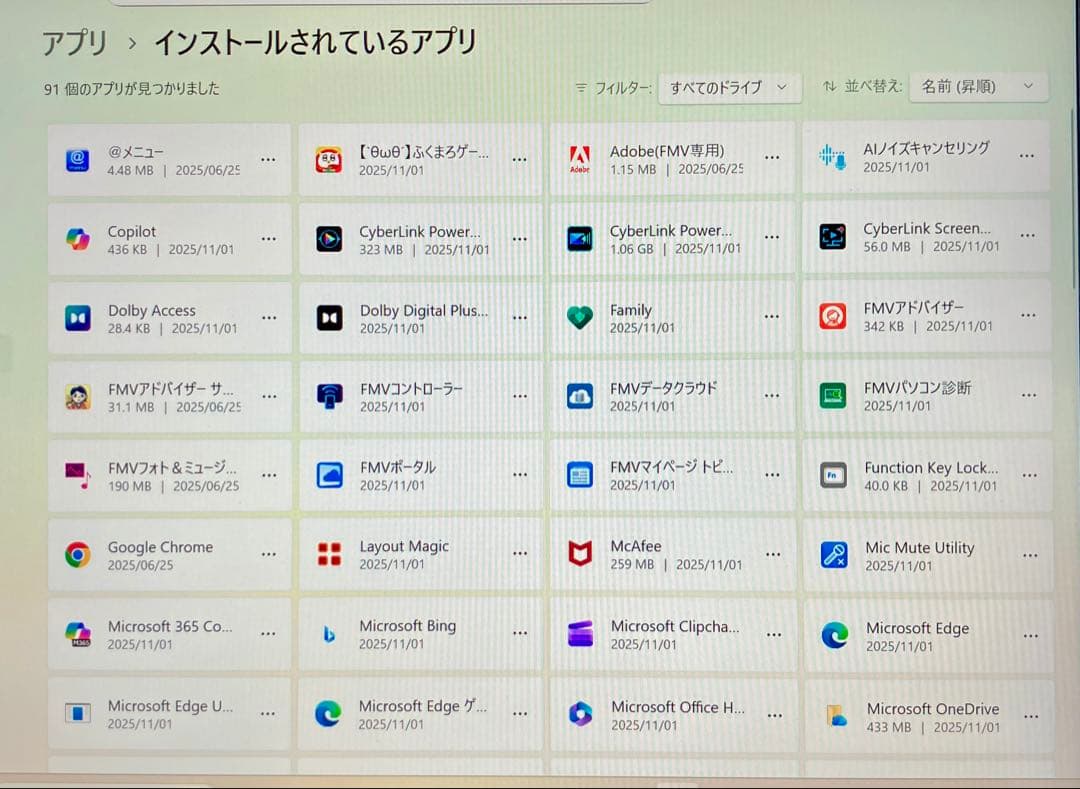Image resolution: width=1080 pixels, height=789 pixels.
Task: Click the CyberLink PowerDirector icon
Action: point(581,237)
